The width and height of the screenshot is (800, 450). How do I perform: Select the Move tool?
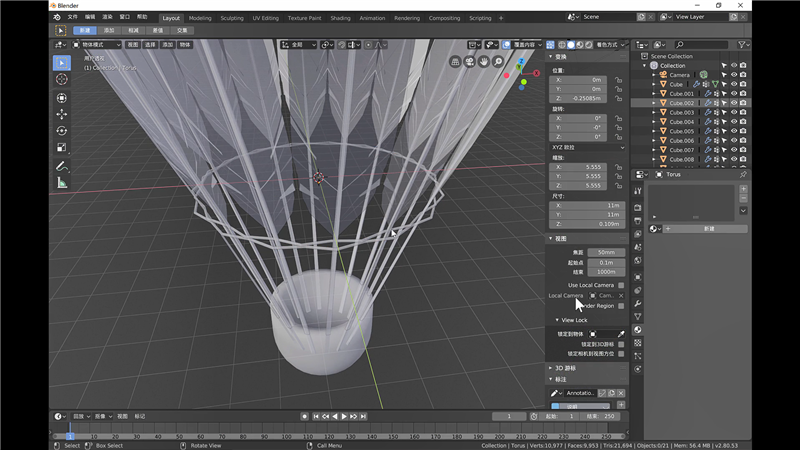point(62,114)
